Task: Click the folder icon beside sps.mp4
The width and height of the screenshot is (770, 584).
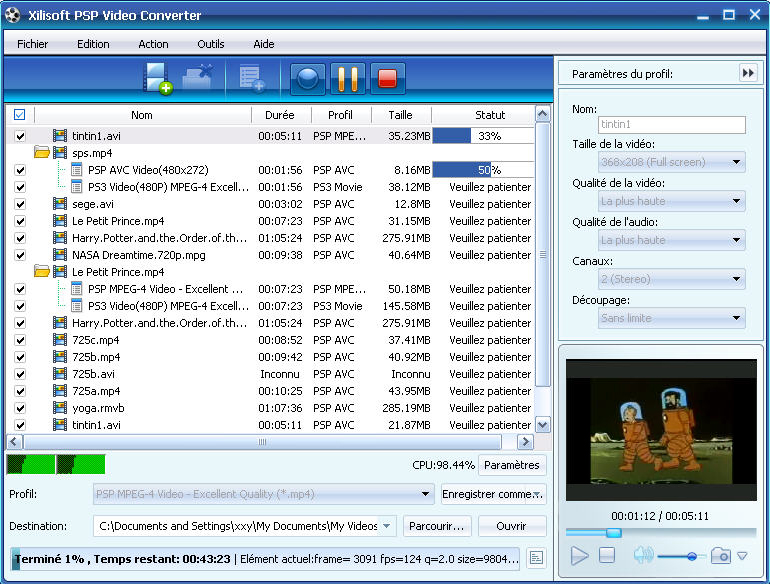Action: coord(42,153)
